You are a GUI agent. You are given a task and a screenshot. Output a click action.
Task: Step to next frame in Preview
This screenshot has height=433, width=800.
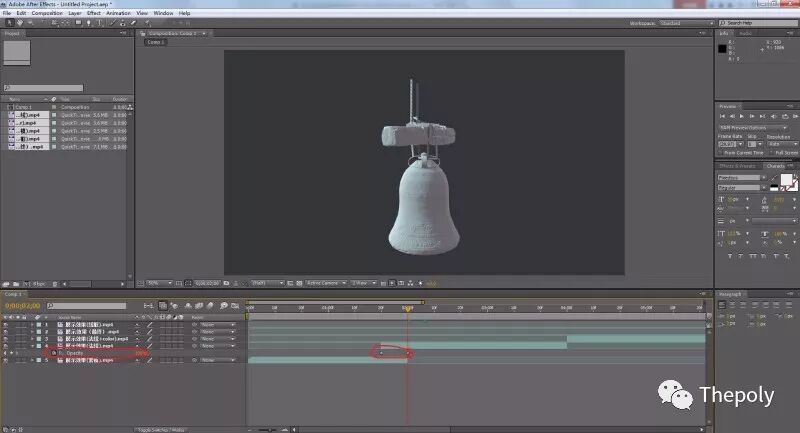(752, 116)
